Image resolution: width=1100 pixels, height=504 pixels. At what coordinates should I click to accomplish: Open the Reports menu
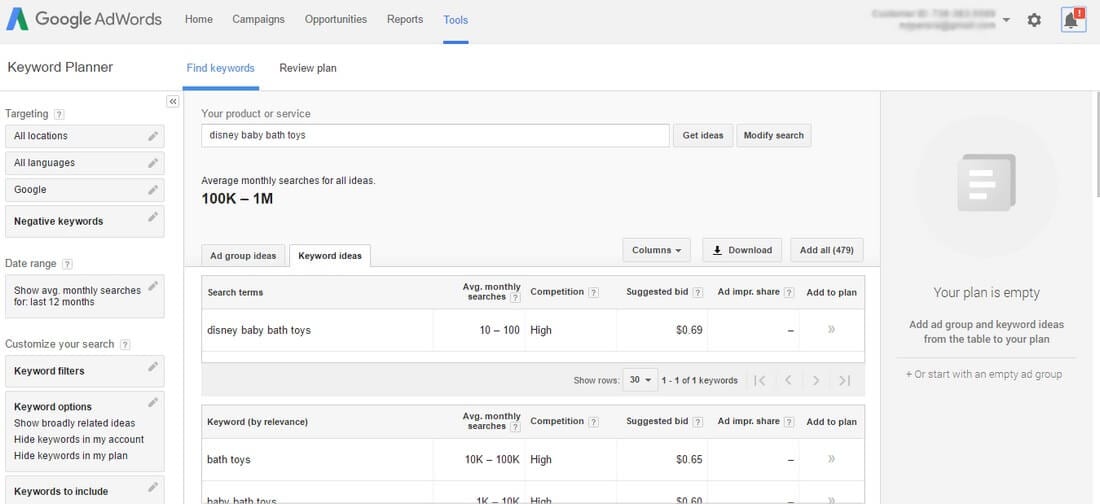click(405, 20)
